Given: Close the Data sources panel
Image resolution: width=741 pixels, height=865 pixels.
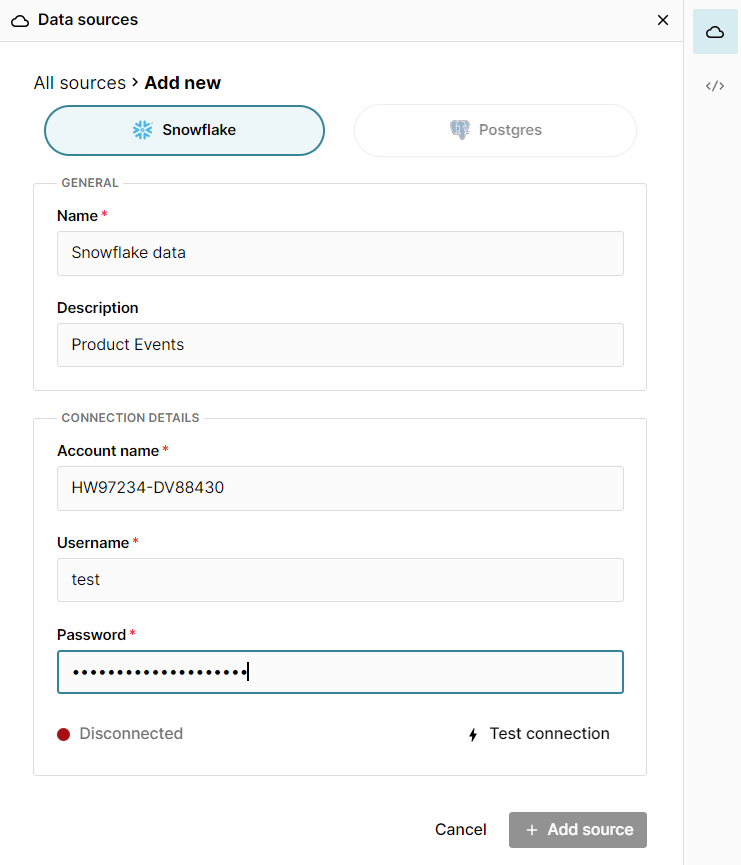Looking at the screenshot, I should coord(663,20).
